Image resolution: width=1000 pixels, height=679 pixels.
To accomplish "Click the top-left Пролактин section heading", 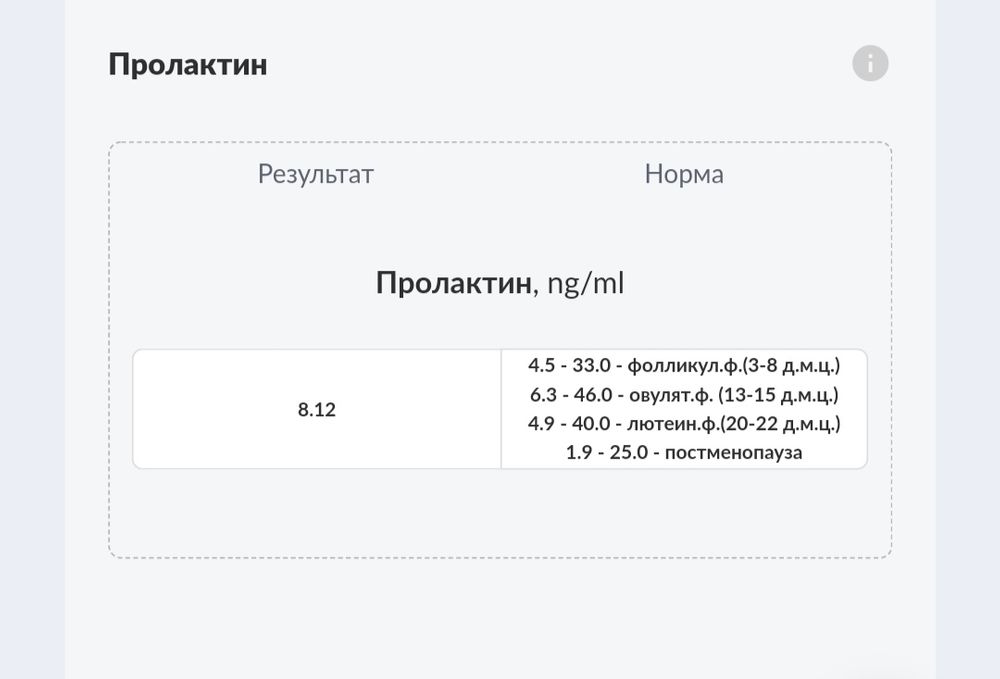I will click(x=187, y=65).
